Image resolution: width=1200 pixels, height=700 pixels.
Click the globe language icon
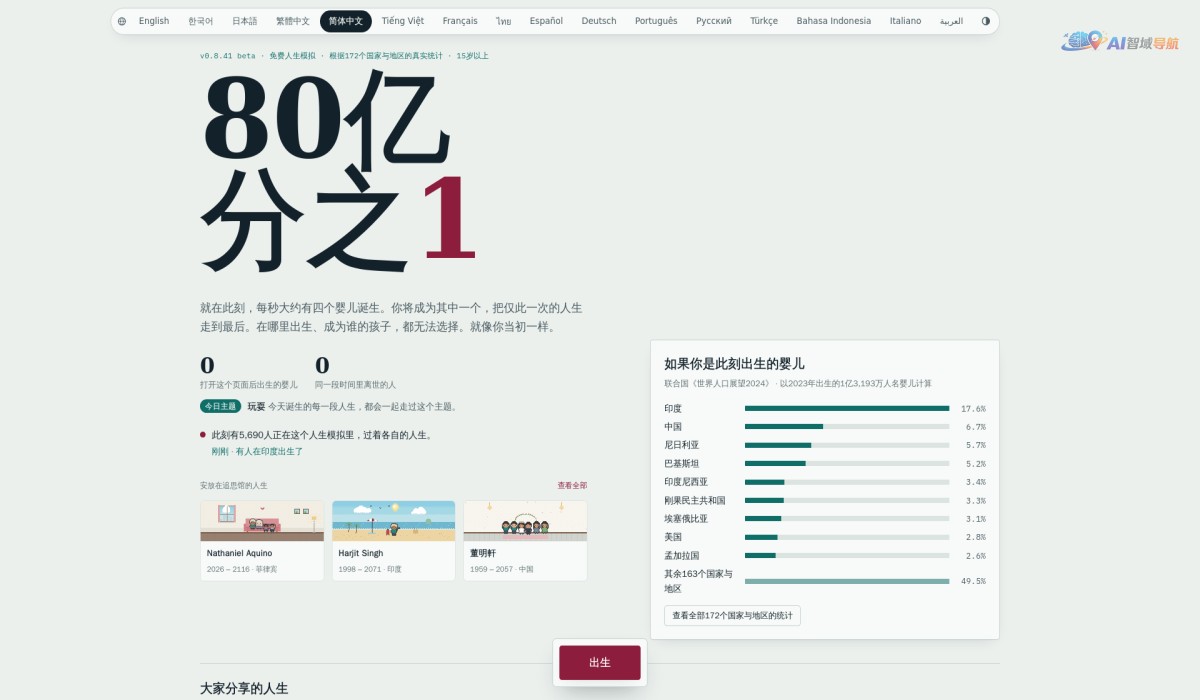[122, 21]
